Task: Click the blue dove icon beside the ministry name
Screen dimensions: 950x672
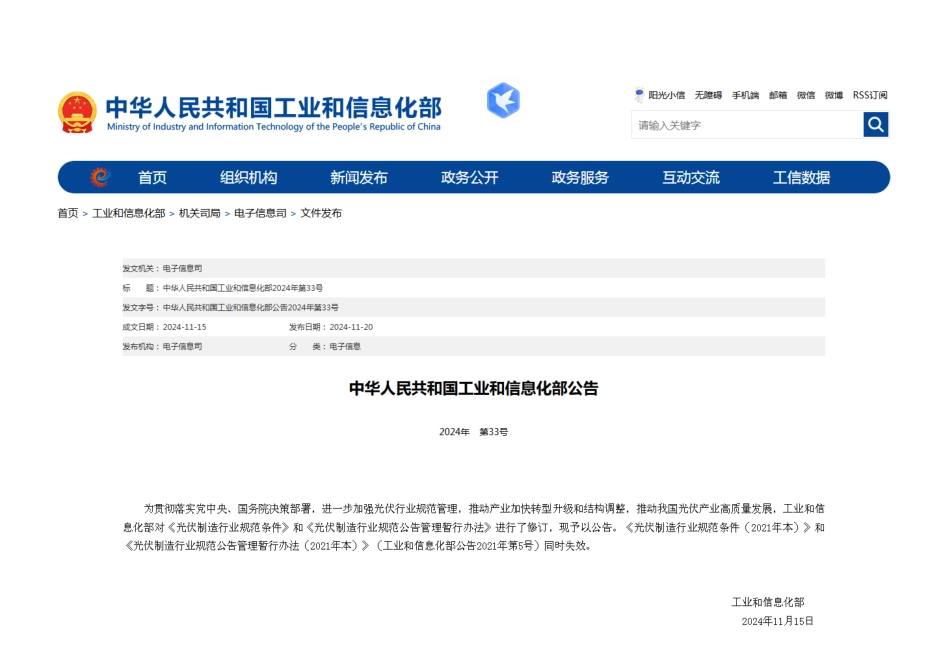Action: pyautogui.click(x=503, y=101)
